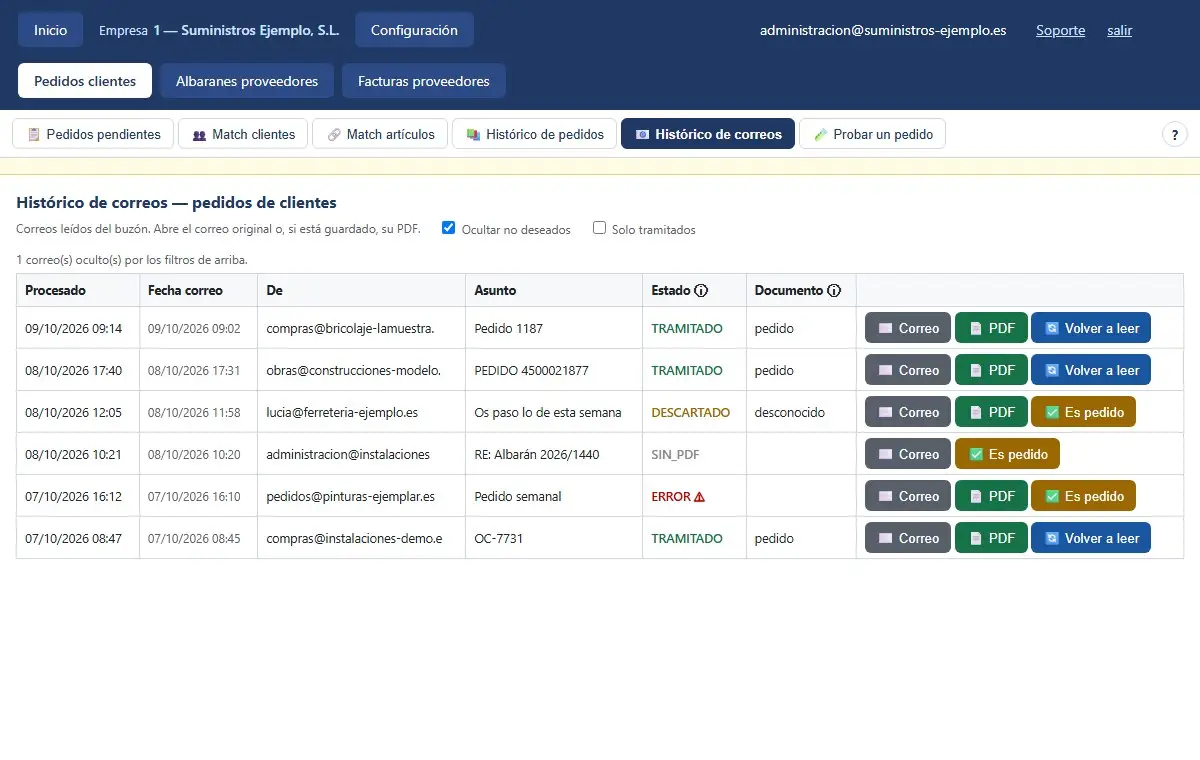The height and width of the screenshot is (760, 1200).
Task: Click Volver a leer for Pedido 1187
Action: [x=1091, y=328]
